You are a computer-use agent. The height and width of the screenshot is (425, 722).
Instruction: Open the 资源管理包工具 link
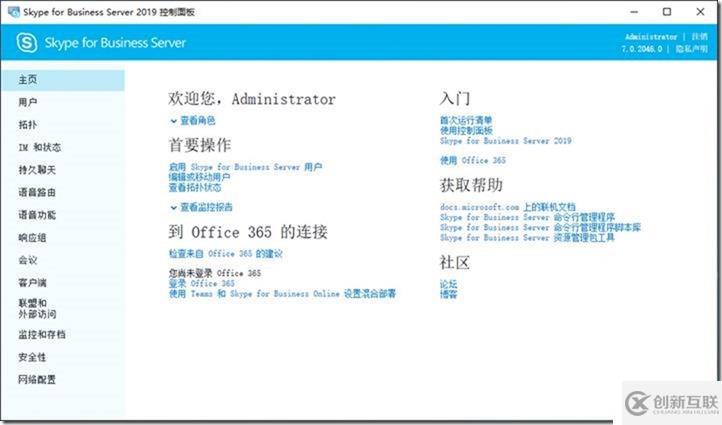coord(527,238)
